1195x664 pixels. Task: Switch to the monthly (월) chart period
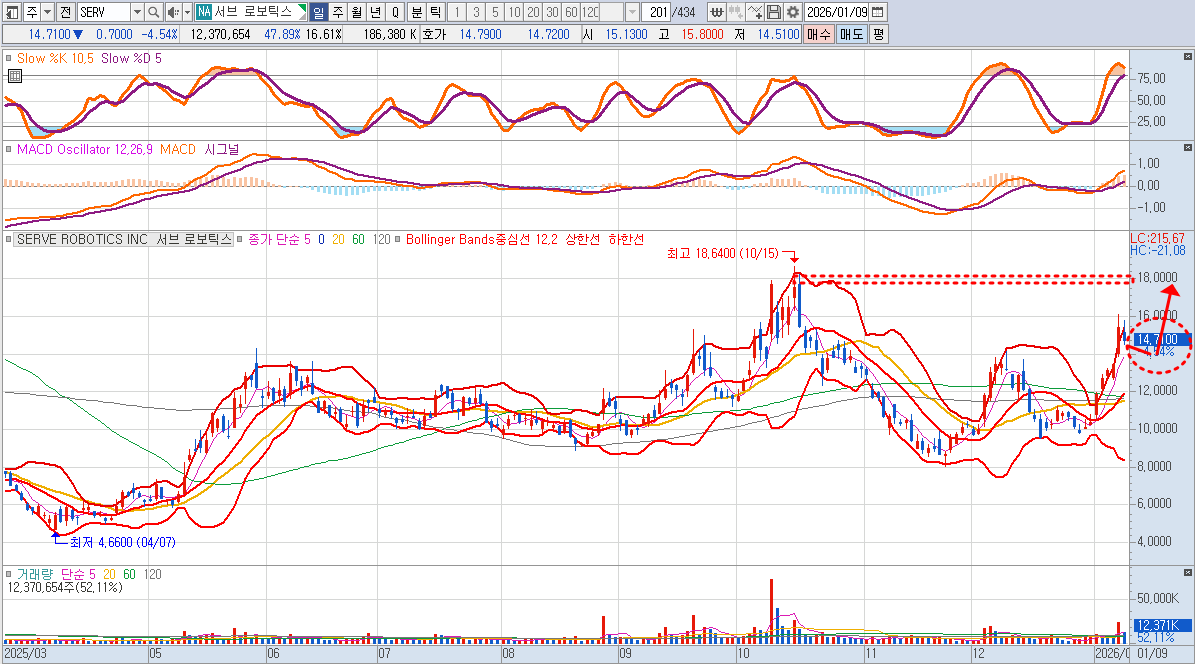pos(356,12)
